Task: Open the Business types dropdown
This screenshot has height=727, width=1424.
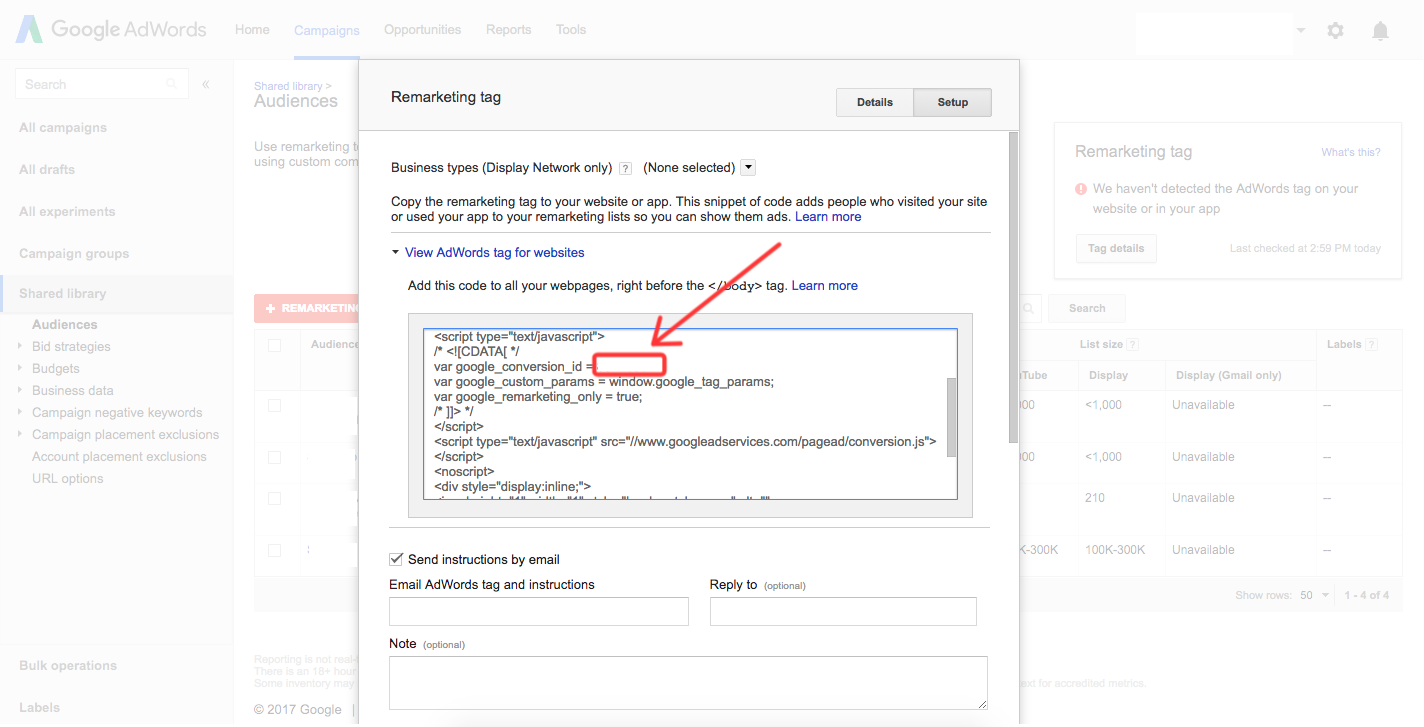Action: (x=748, y=168)
